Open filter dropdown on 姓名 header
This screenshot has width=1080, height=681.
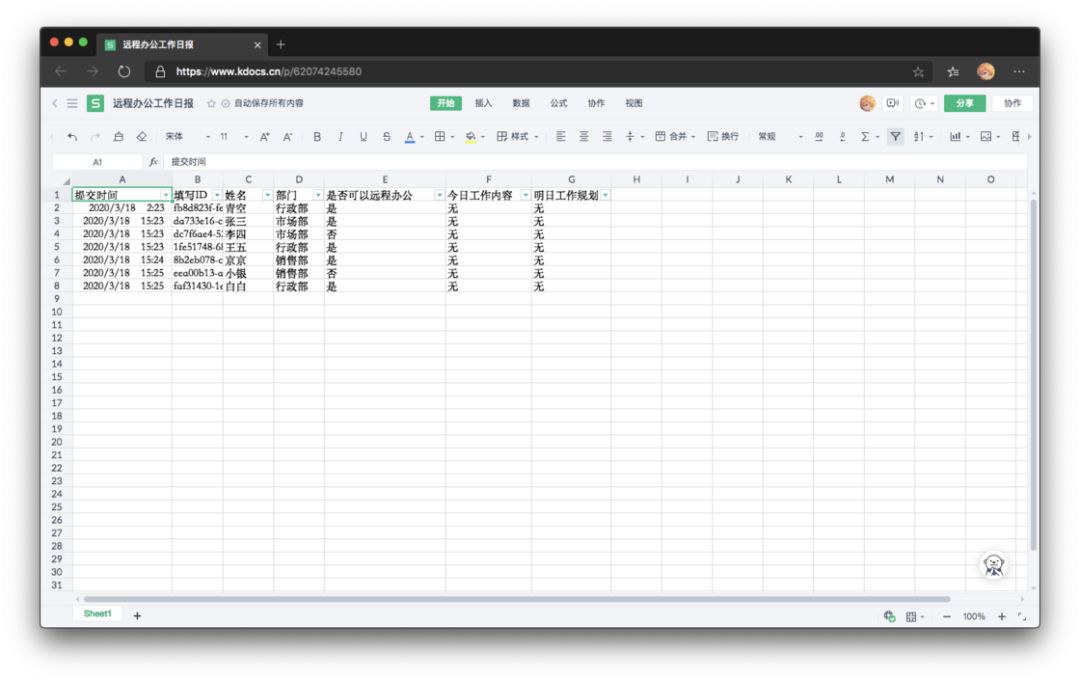coord(267,196)
